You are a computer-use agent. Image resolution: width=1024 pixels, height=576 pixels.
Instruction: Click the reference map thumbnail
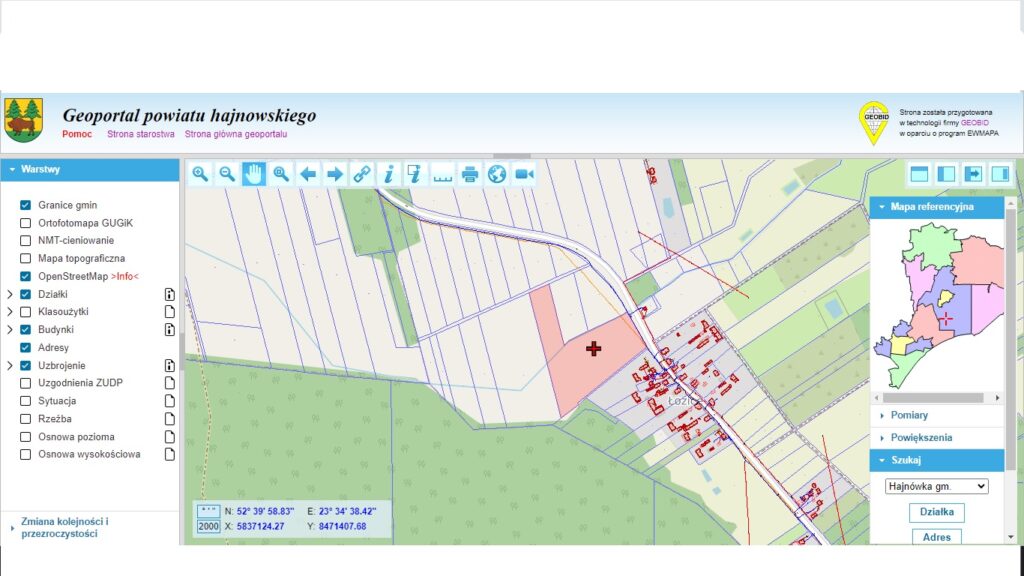(936, 305)
